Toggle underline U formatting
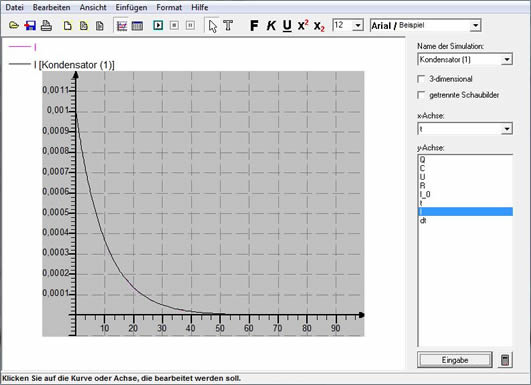The width and height of the screenshot is (531, 385). (287, 26)
